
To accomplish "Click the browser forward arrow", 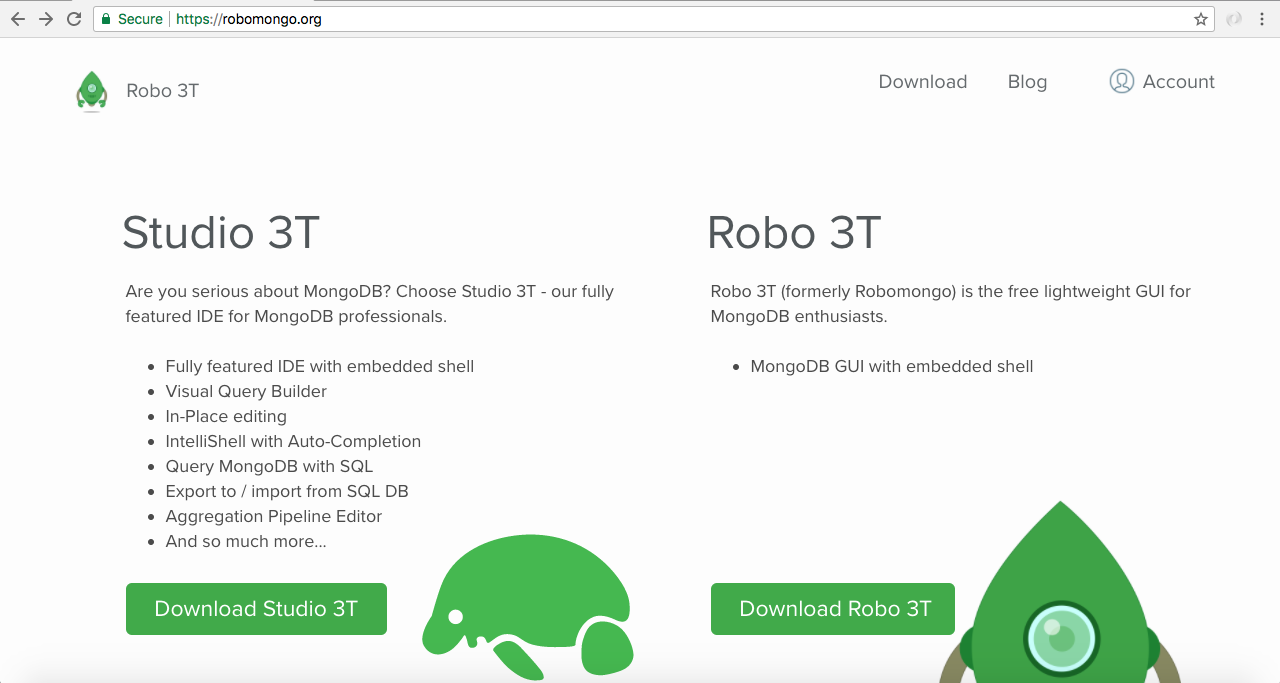I will coord(45,19).
